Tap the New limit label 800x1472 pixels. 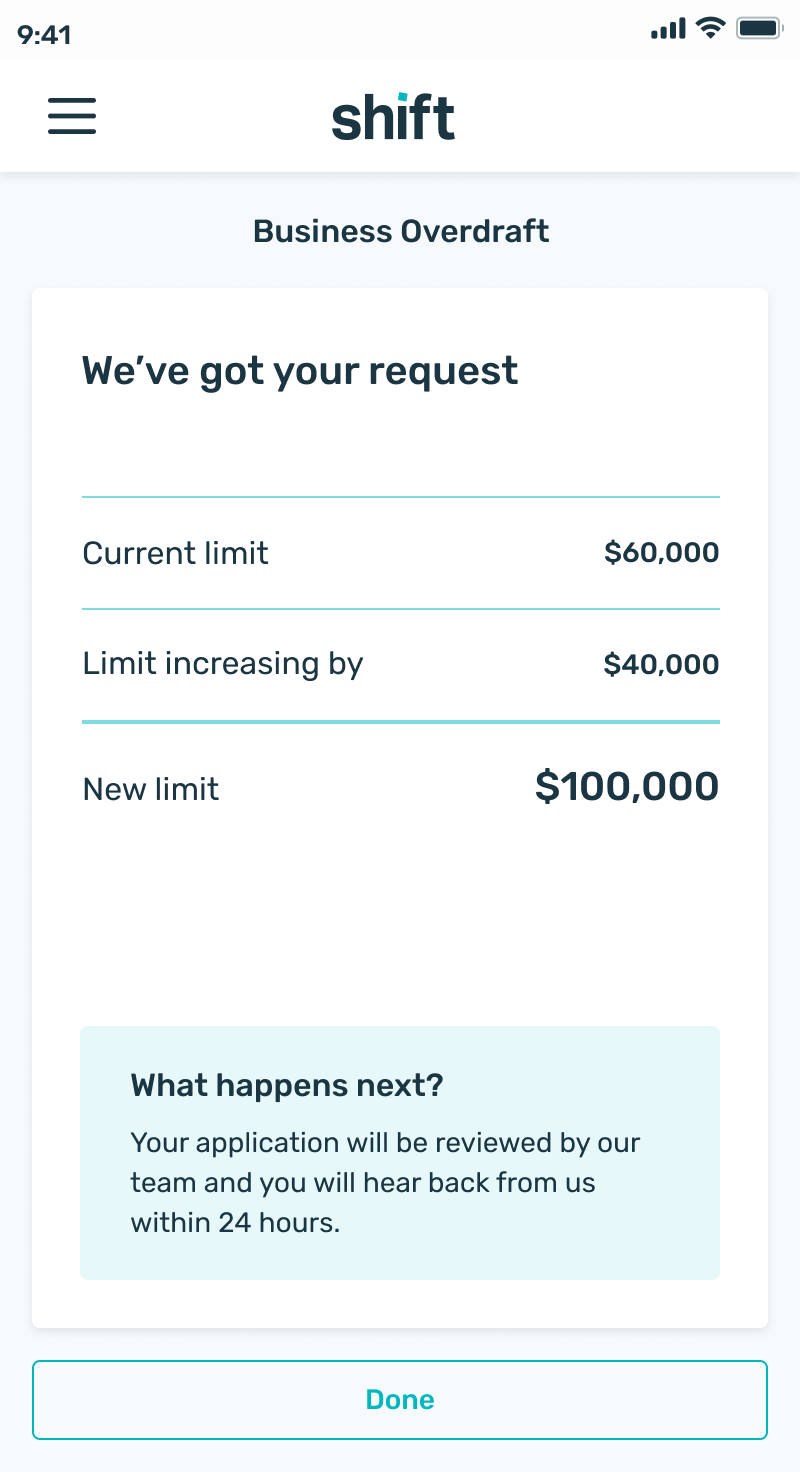coord(151,789)
